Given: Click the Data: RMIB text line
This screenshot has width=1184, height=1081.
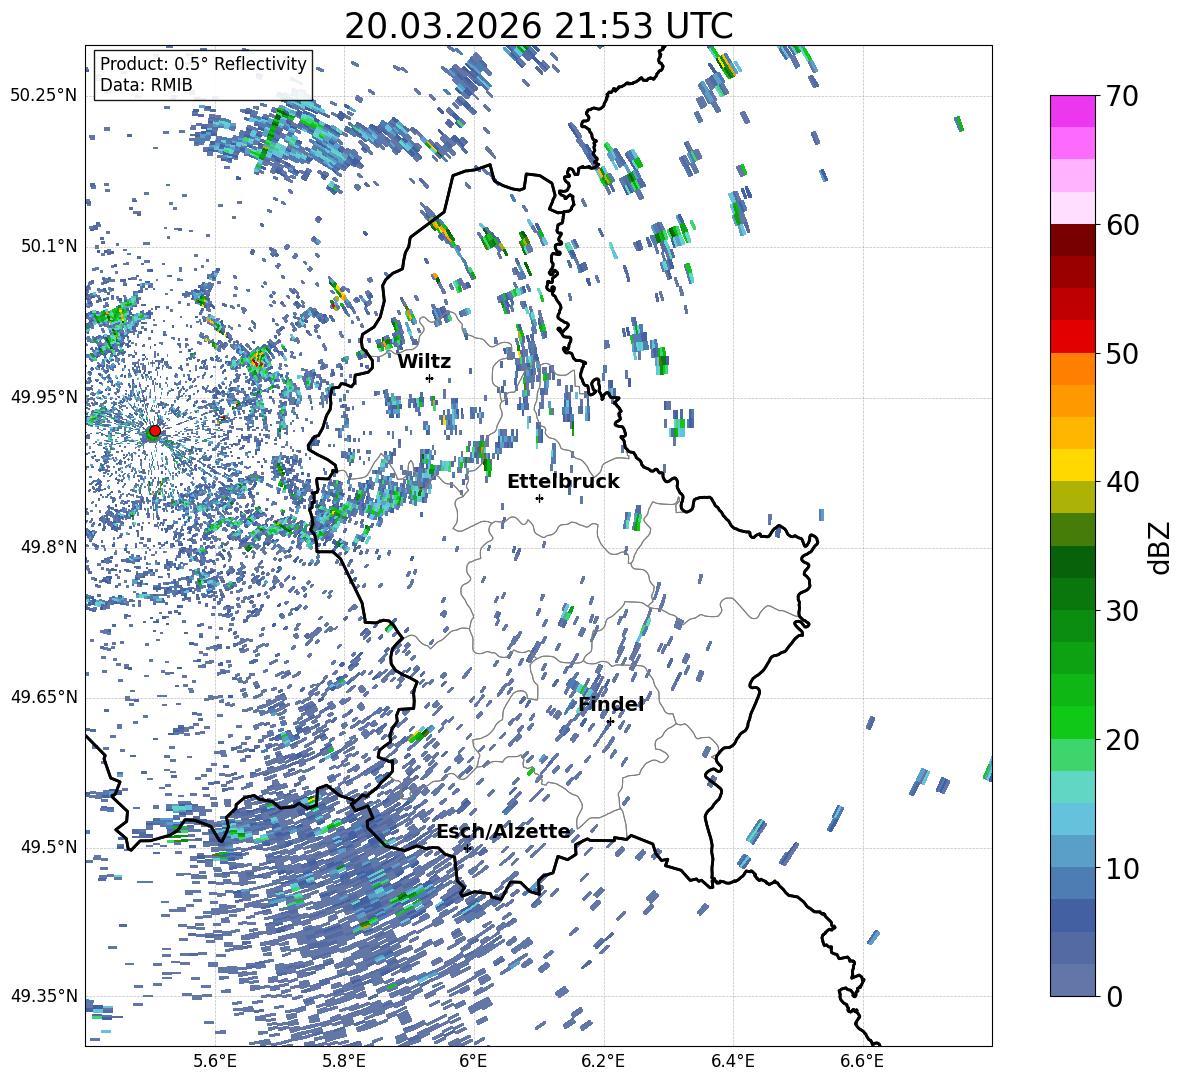Looking at the screenshot, I should 146,85.
